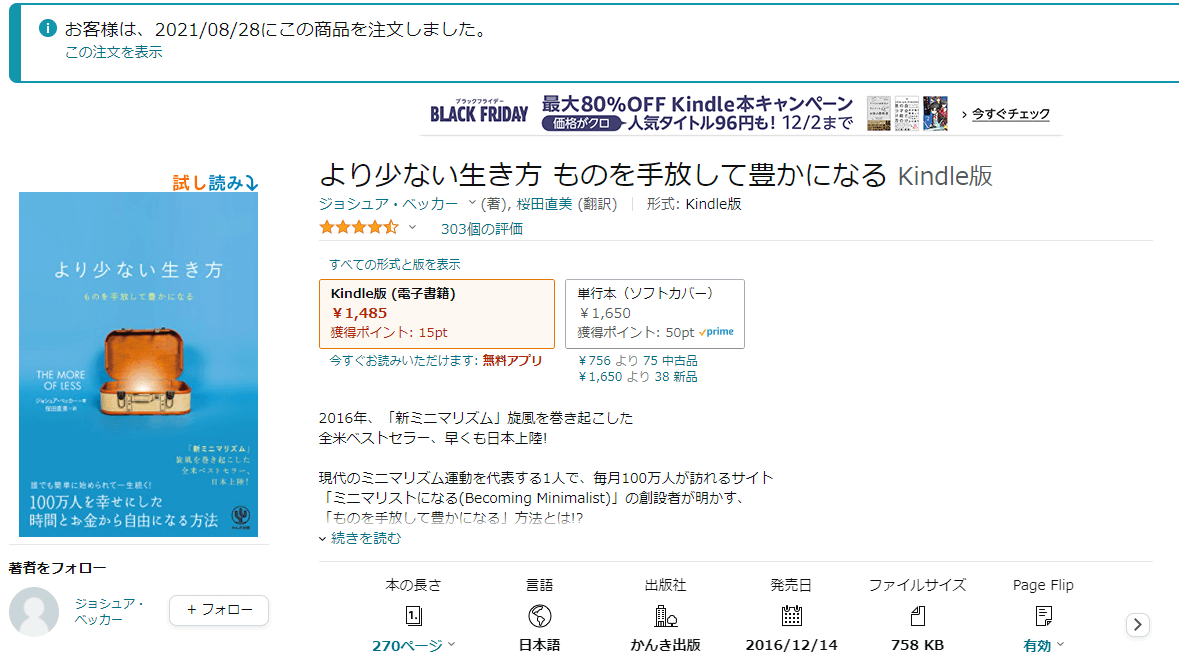Click the 試し読み sample preview label
Viewport: 1179px width, 672px height.
point(215,183)
